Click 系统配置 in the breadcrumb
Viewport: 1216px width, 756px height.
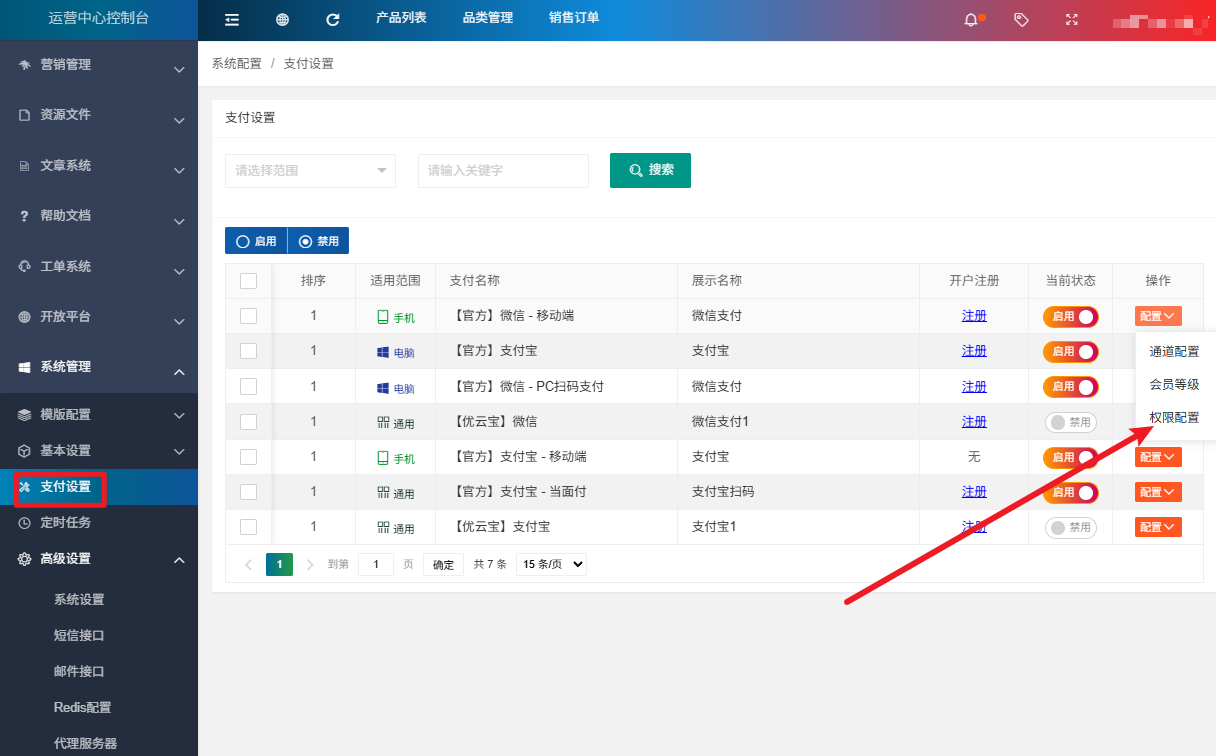[x=236, y=64]
